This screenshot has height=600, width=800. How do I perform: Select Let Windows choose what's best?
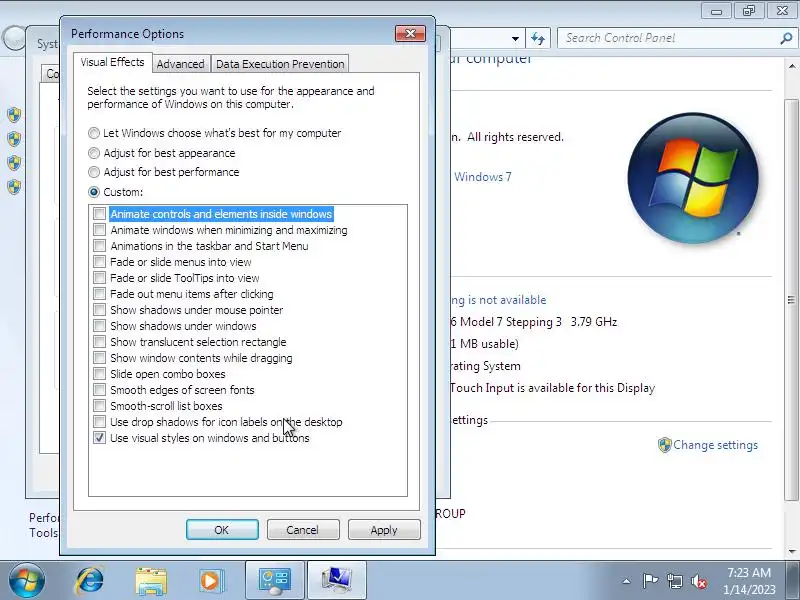(x=94, y=133)
